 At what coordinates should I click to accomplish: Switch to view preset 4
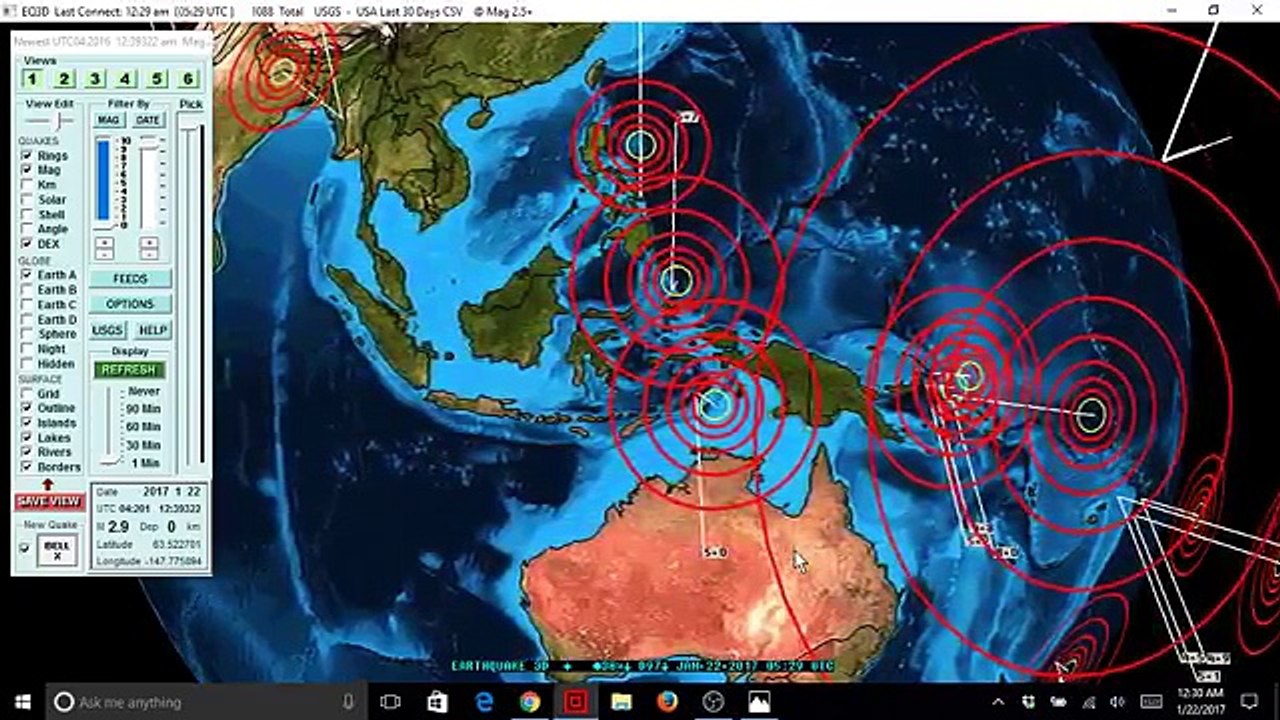[x=126, y=79]
